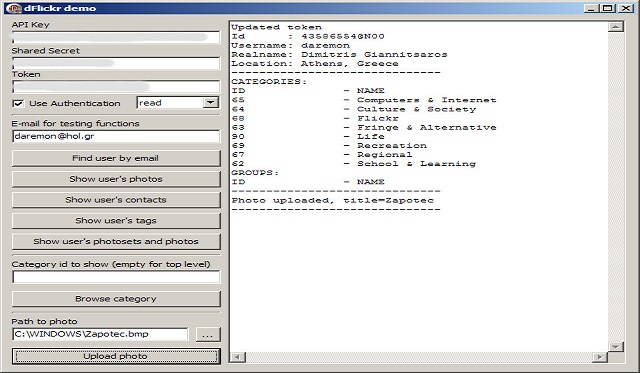Viewport: 640px width, 373px height.
Task: Click Show user's tags button
Action: (x=116, y=221)
